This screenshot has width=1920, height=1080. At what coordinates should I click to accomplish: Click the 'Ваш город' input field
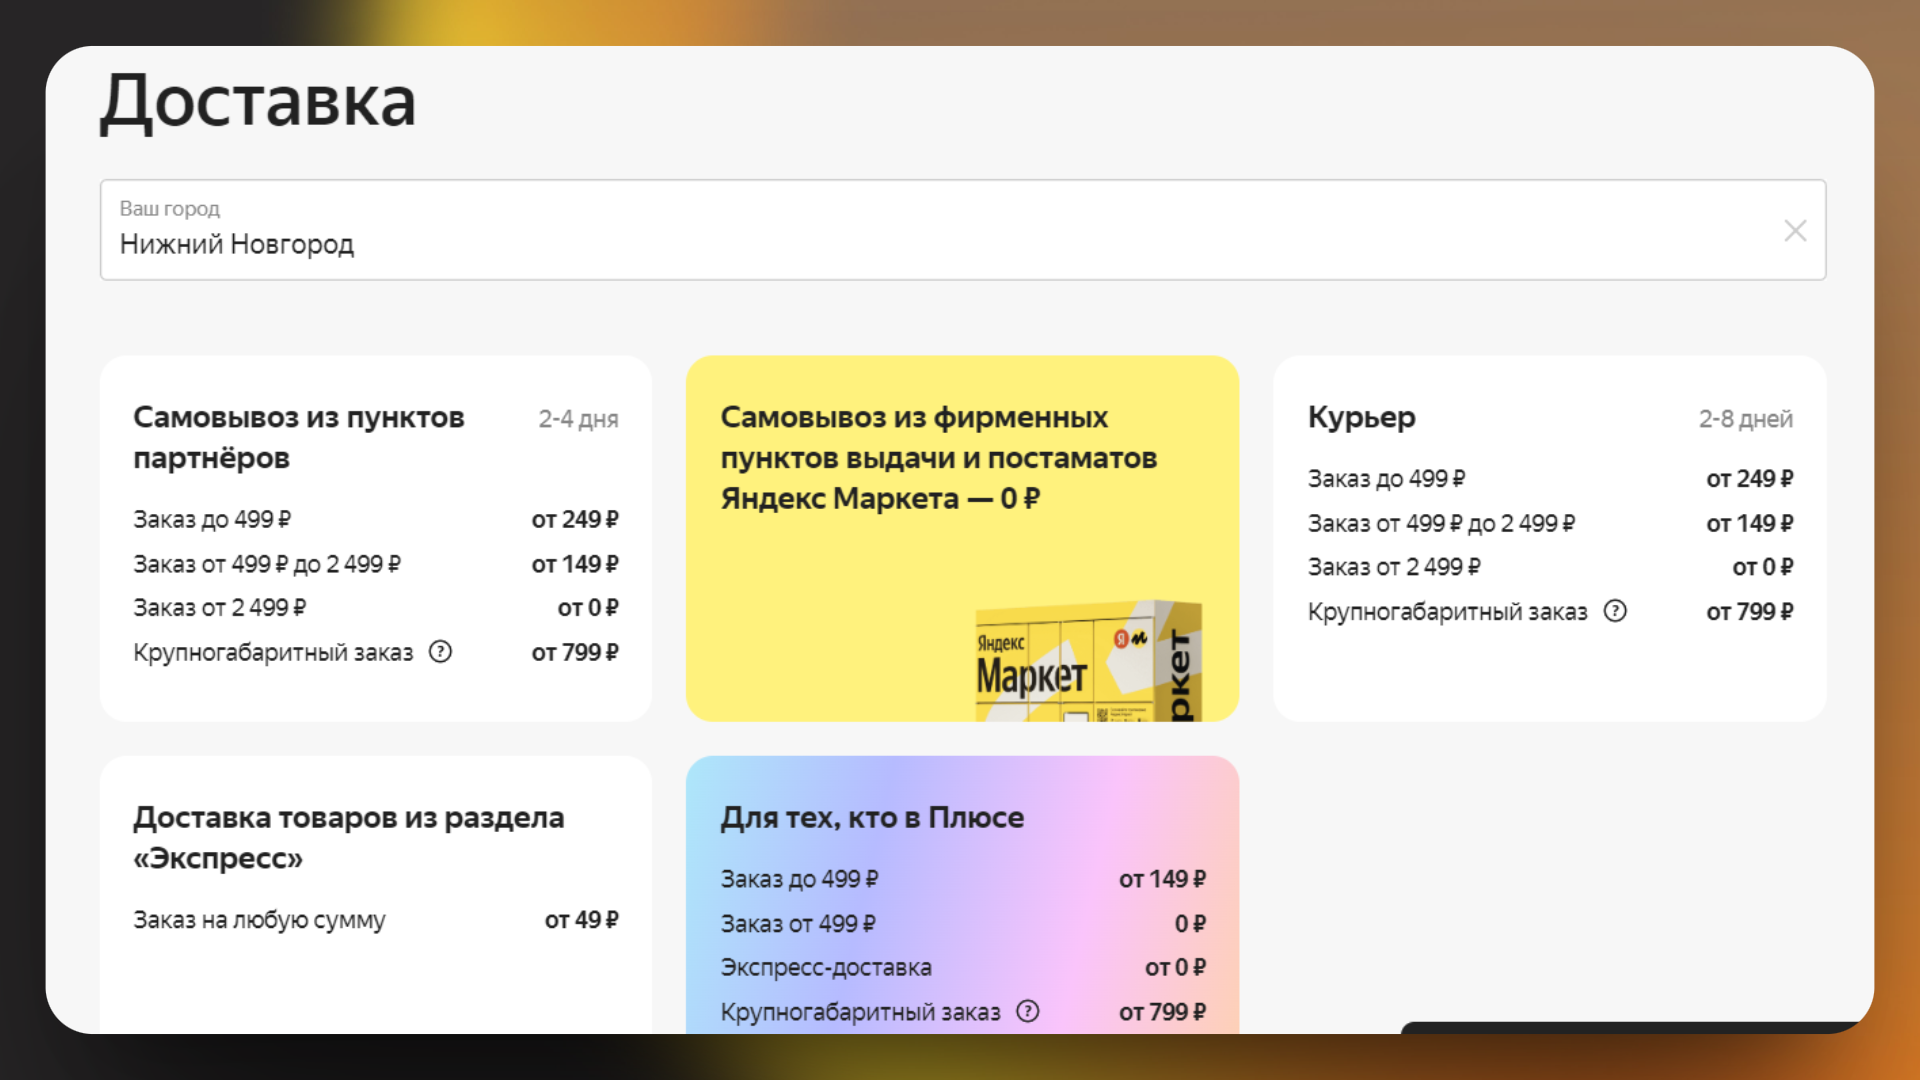coord(963,230)
